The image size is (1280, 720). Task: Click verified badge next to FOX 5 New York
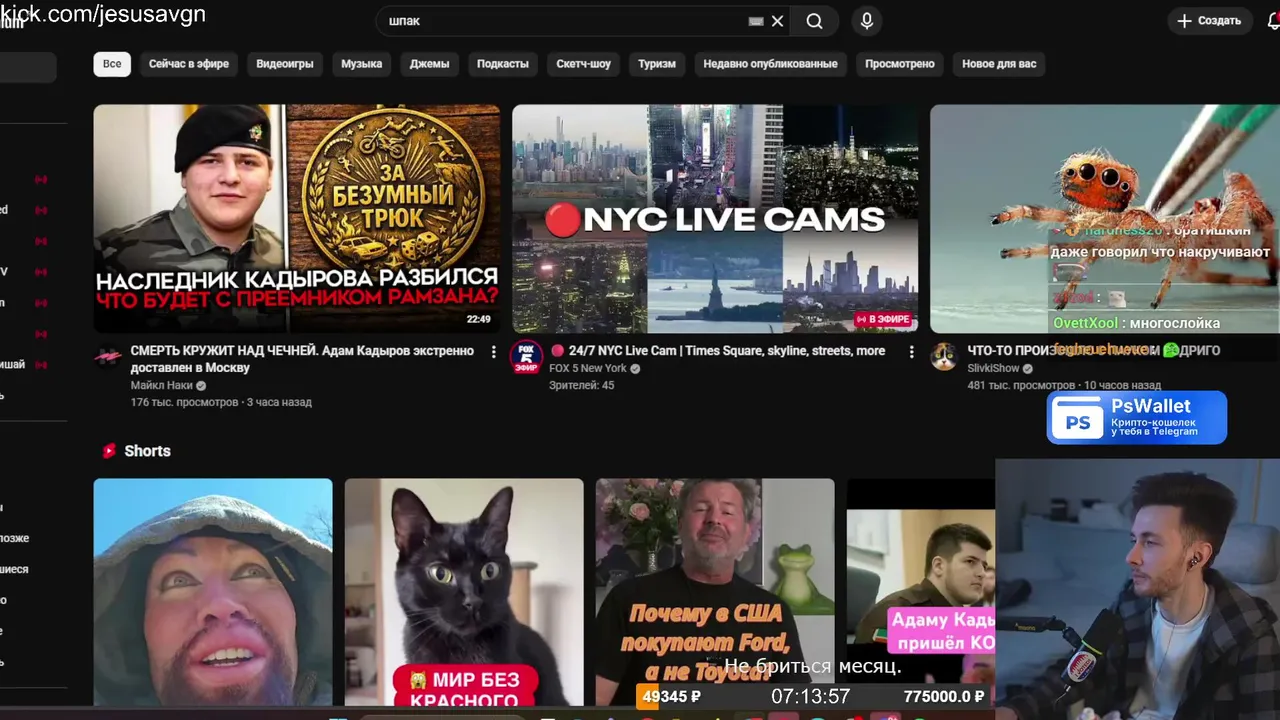coord(635,368)
